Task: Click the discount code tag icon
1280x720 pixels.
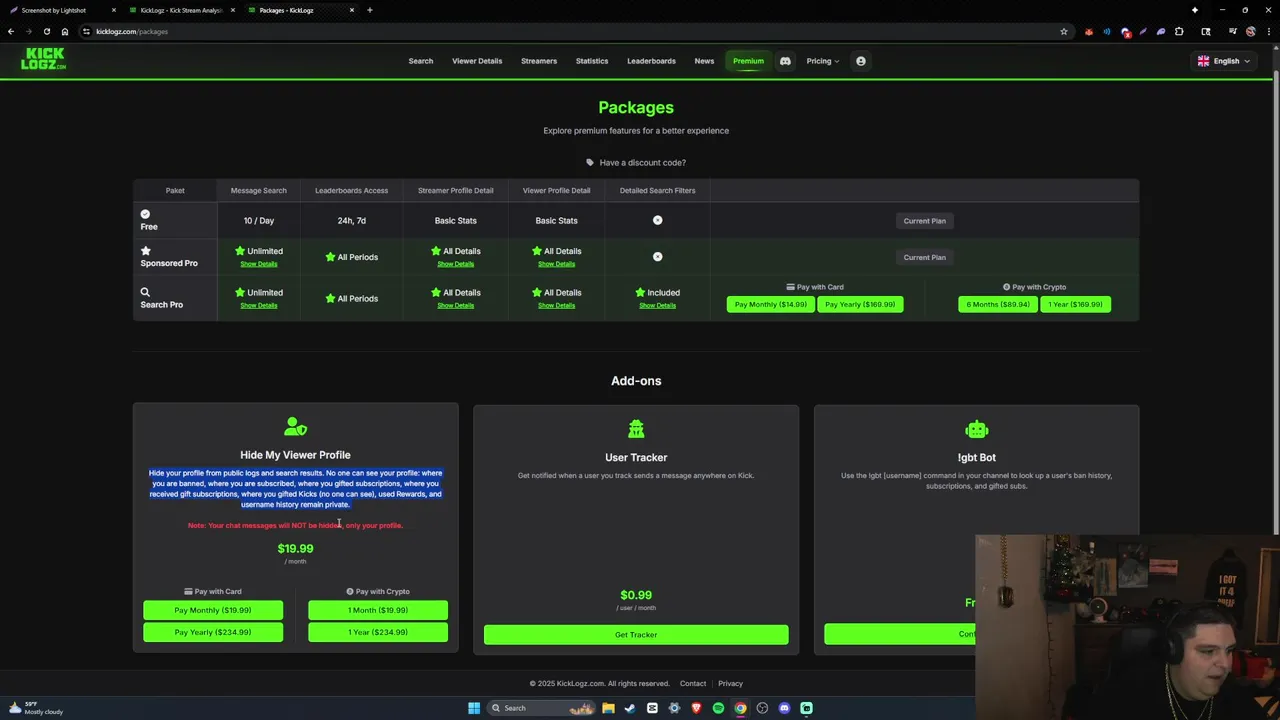Action: tap(590, 162)
